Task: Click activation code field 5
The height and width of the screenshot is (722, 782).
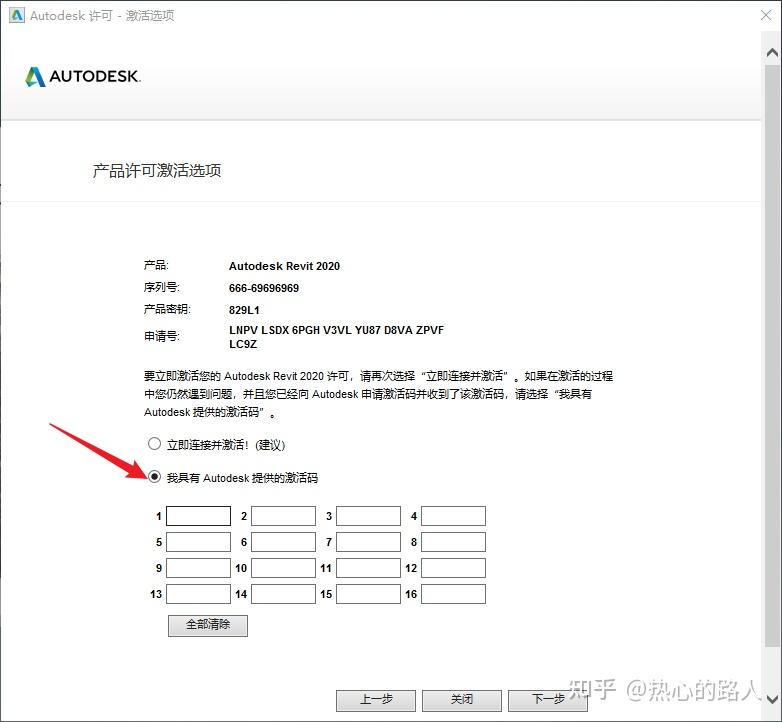Action: pos(198,542)
